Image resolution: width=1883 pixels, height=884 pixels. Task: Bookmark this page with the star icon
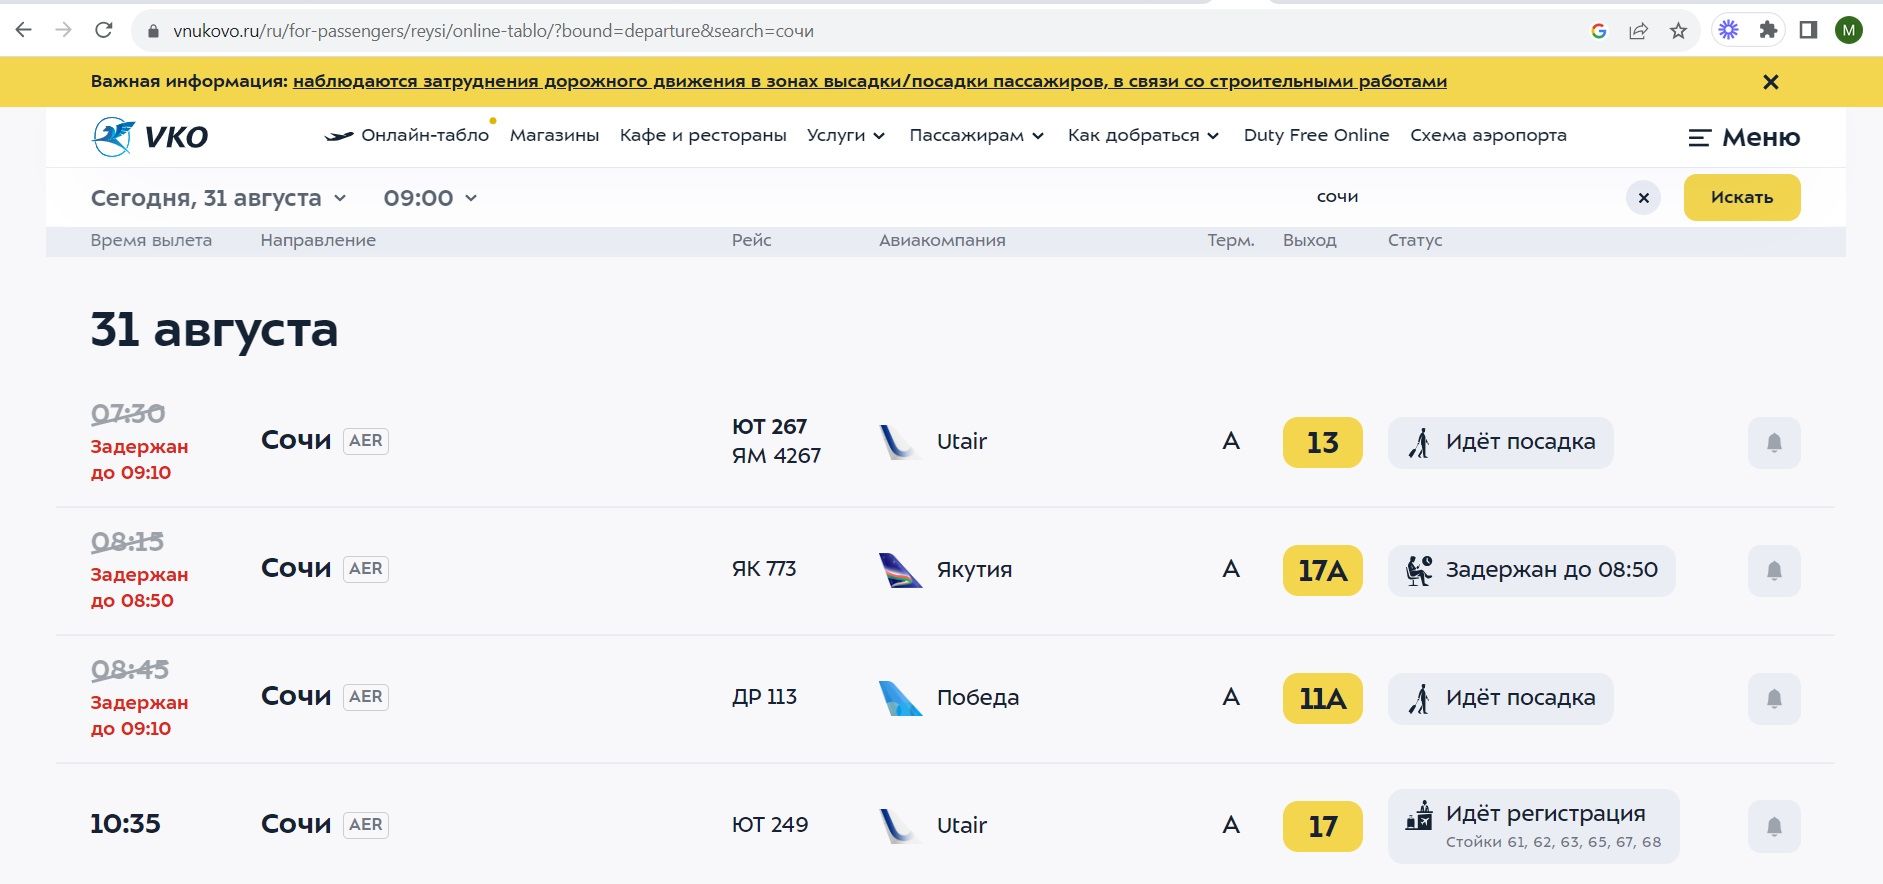coord(1678,31)
